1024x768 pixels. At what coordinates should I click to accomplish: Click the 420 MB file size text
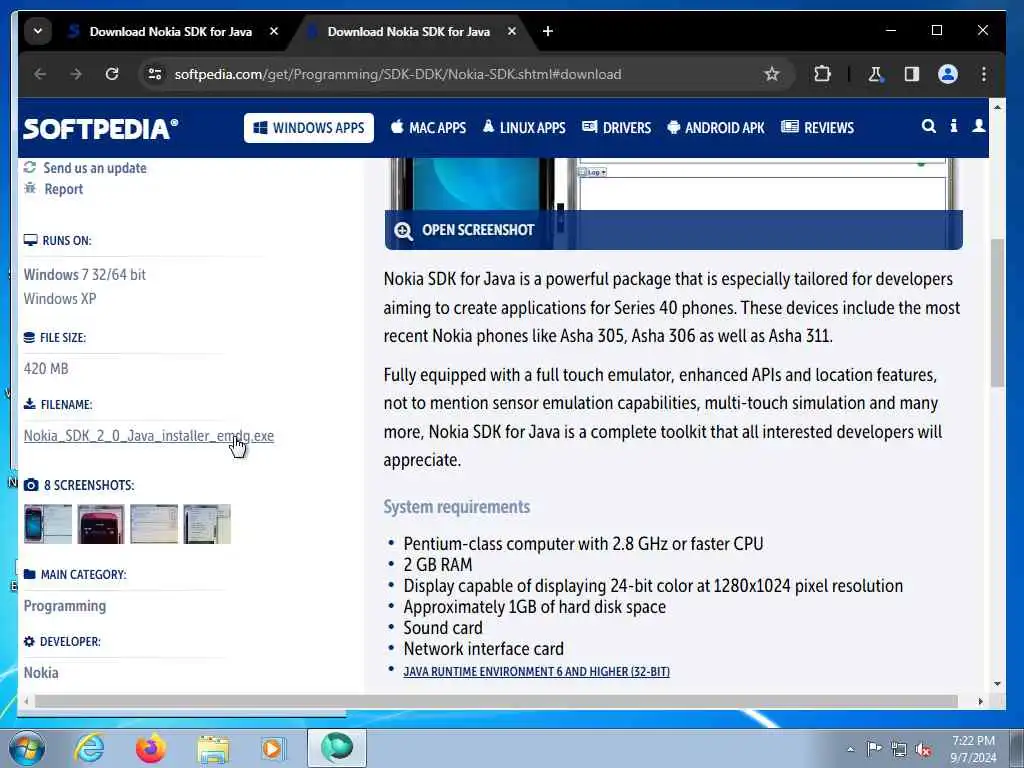coord(46,369)
